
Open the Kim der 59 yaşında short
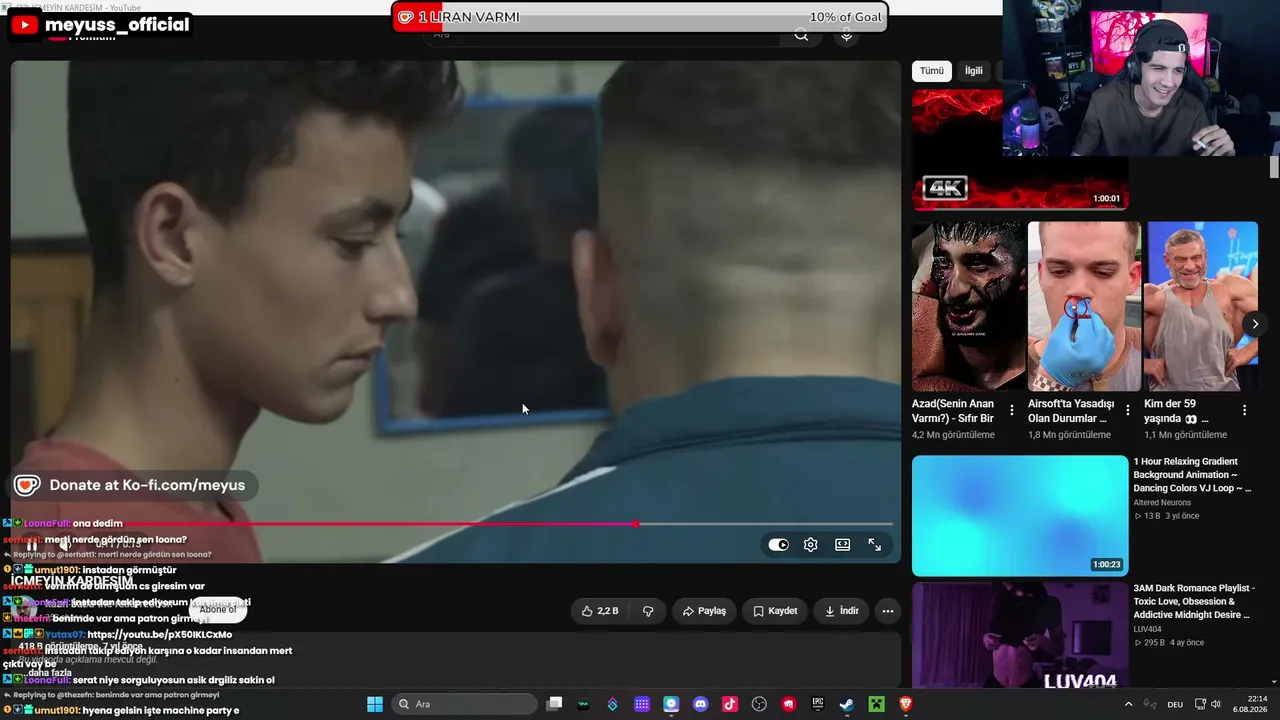pos(1201,307)
